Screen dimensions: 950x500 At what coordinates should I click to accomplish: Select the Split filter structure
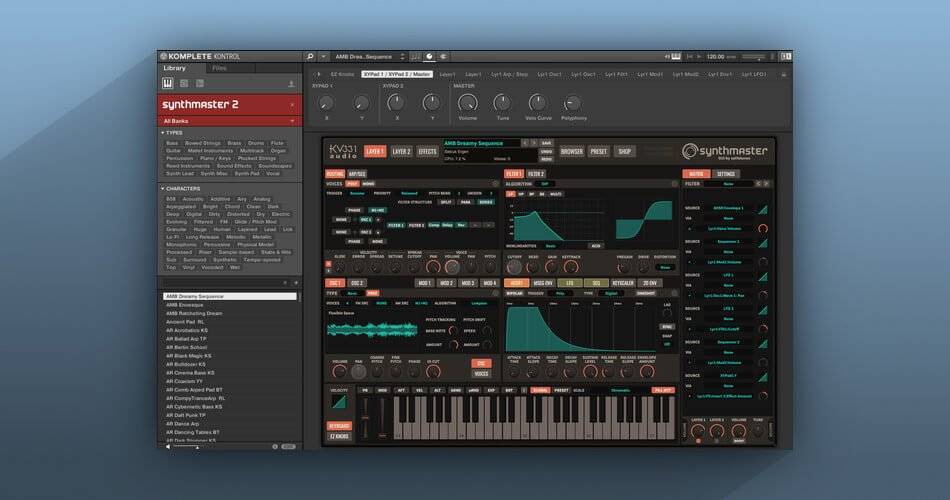click(446, 202)
